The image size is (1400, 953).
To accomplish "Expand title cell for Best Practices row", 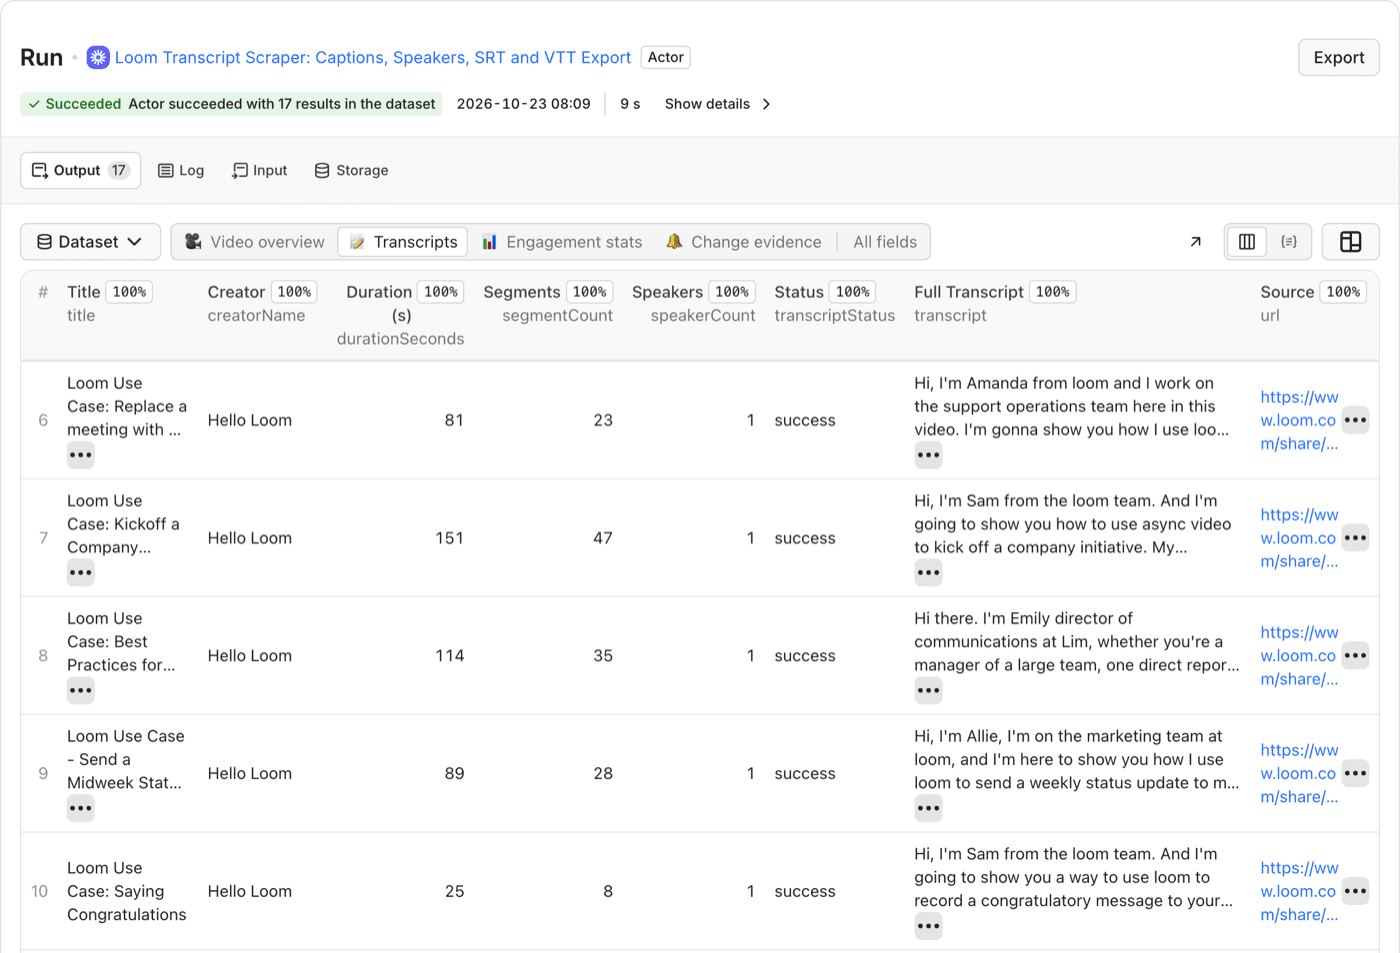I will click(81, 691).
